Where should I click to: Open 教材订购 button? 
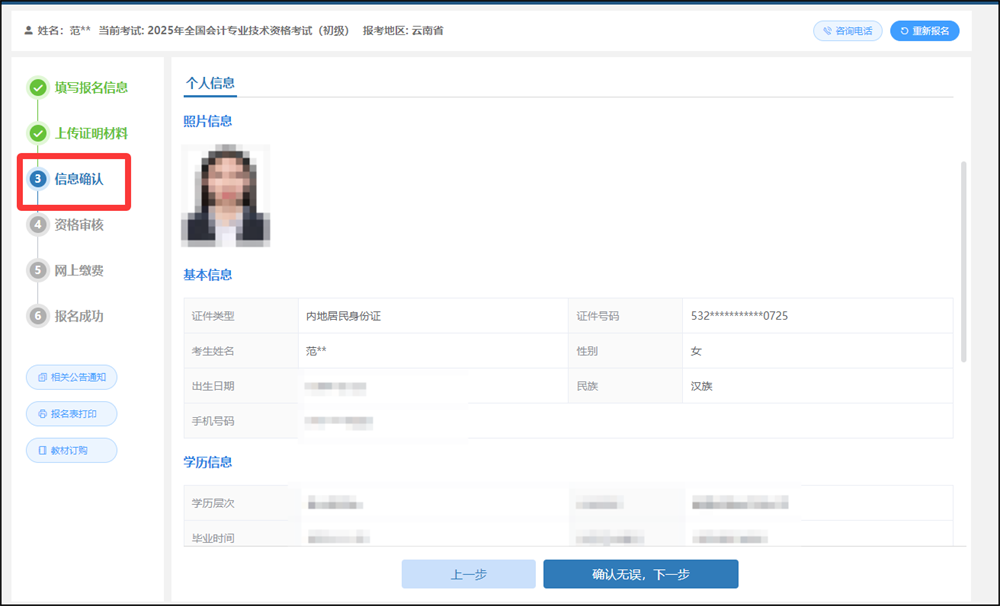pos(71,450)
